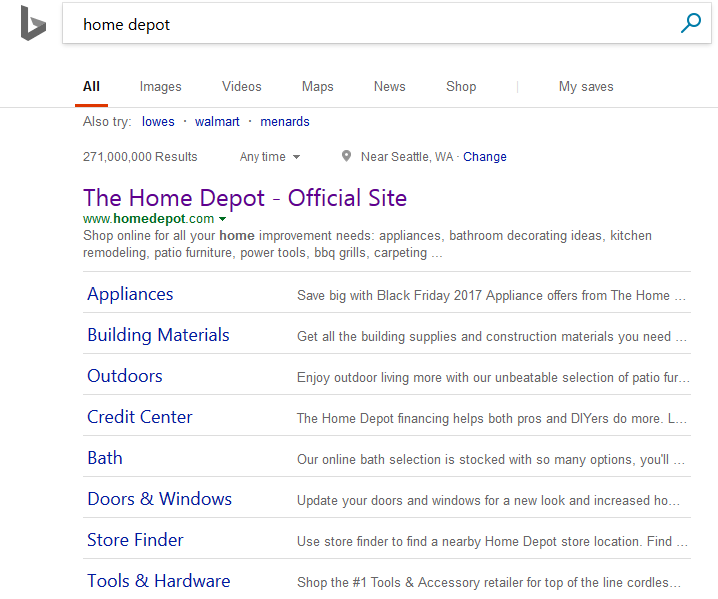Open the Appliances sitelink
The height and width of the screenshot is (599, 718).
coord(130,294)
